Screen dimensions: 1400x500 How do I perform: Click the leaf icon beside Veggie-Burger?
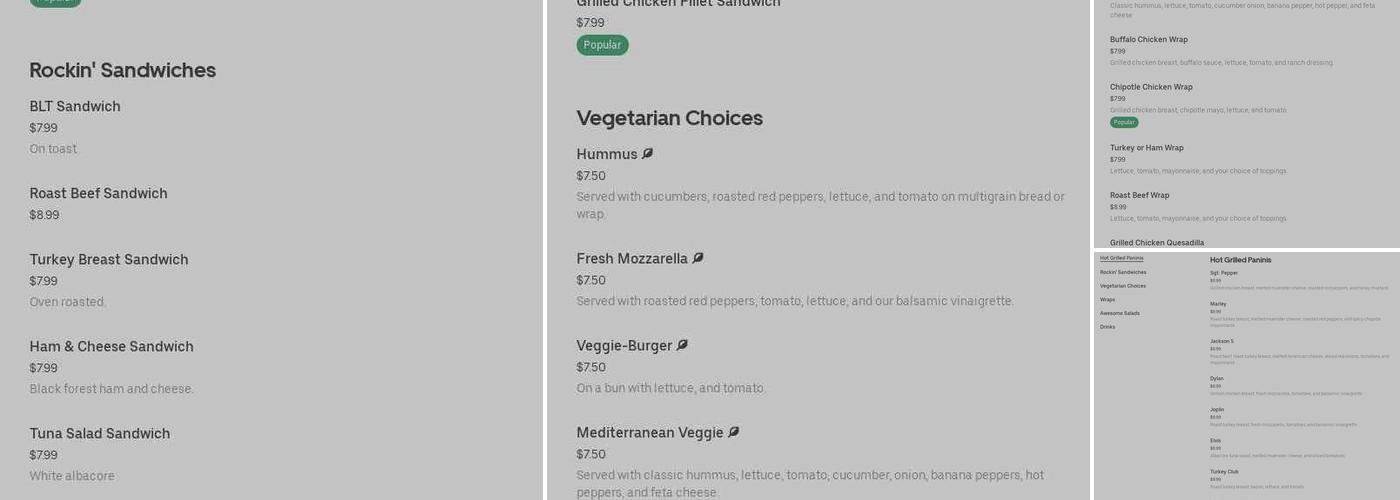click(x=682, y=345)
